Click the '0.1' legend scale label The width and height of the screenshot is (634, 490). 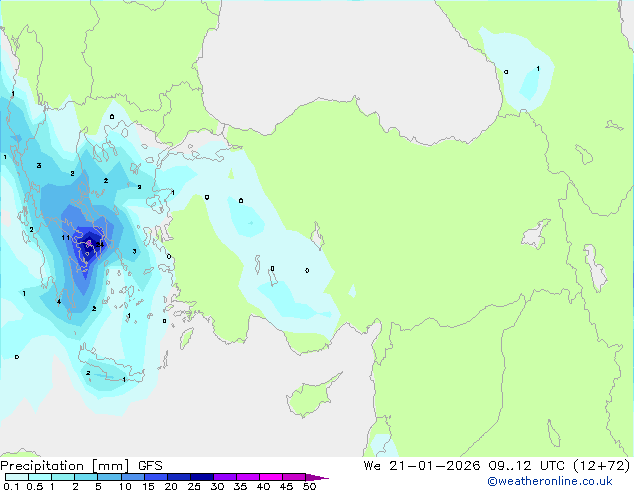tap(11, 486)
